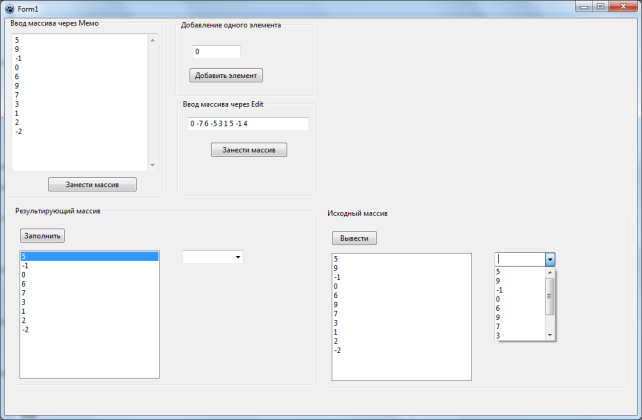Screen dimensions: 642x420
Task: Click line '6' in the Memo input
Action: tap(17, 77)
